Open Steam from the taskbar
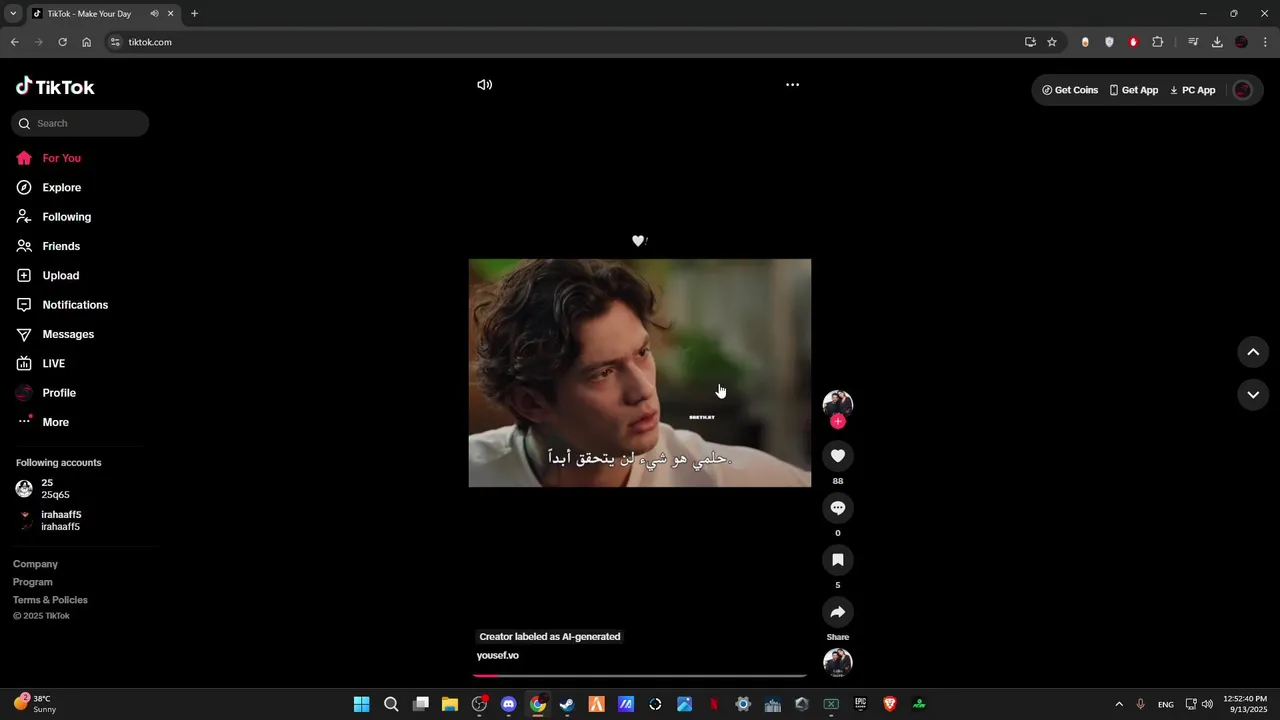 tap(567, 704)
